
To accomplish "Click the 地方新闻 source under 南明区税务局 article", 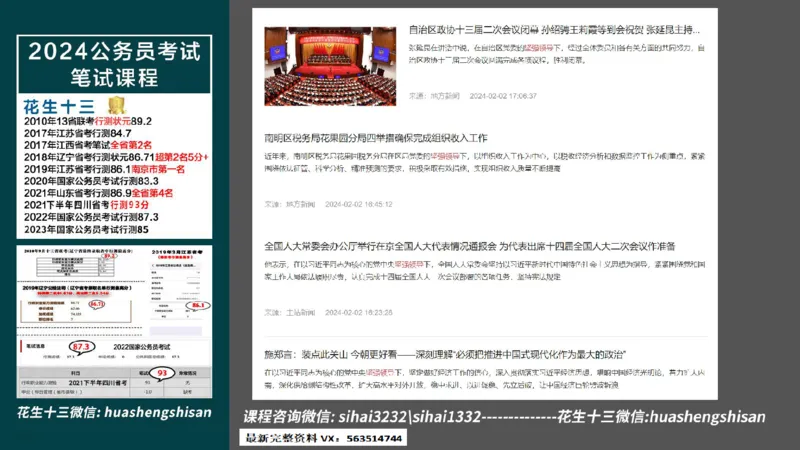I will click(300, 204).
